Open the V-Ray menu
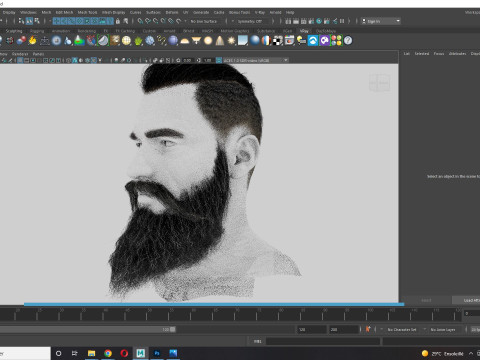Image resolution: width=480 pixels, height=360 pixels. tap(260, 12)
